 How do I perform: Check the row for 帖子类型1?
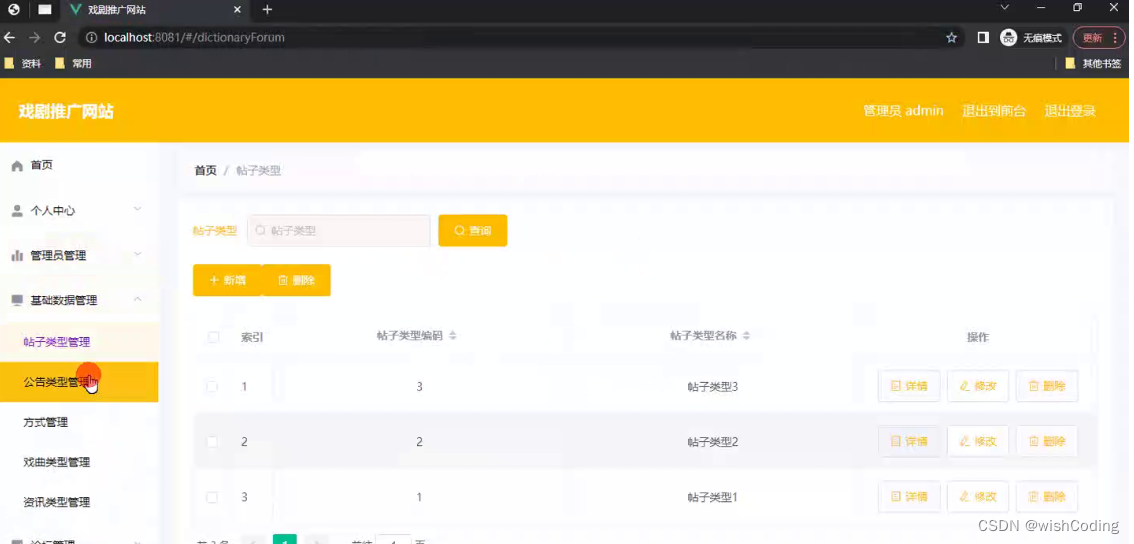[x=212, y=497]
